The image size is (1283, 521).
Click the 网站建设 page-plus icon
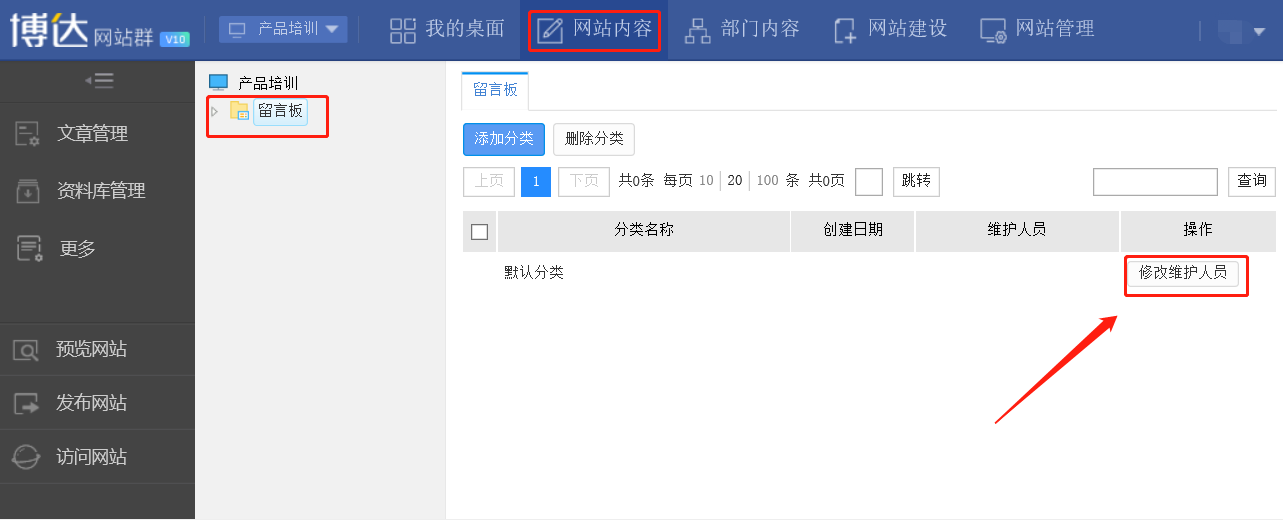click(x=845, y=31)
